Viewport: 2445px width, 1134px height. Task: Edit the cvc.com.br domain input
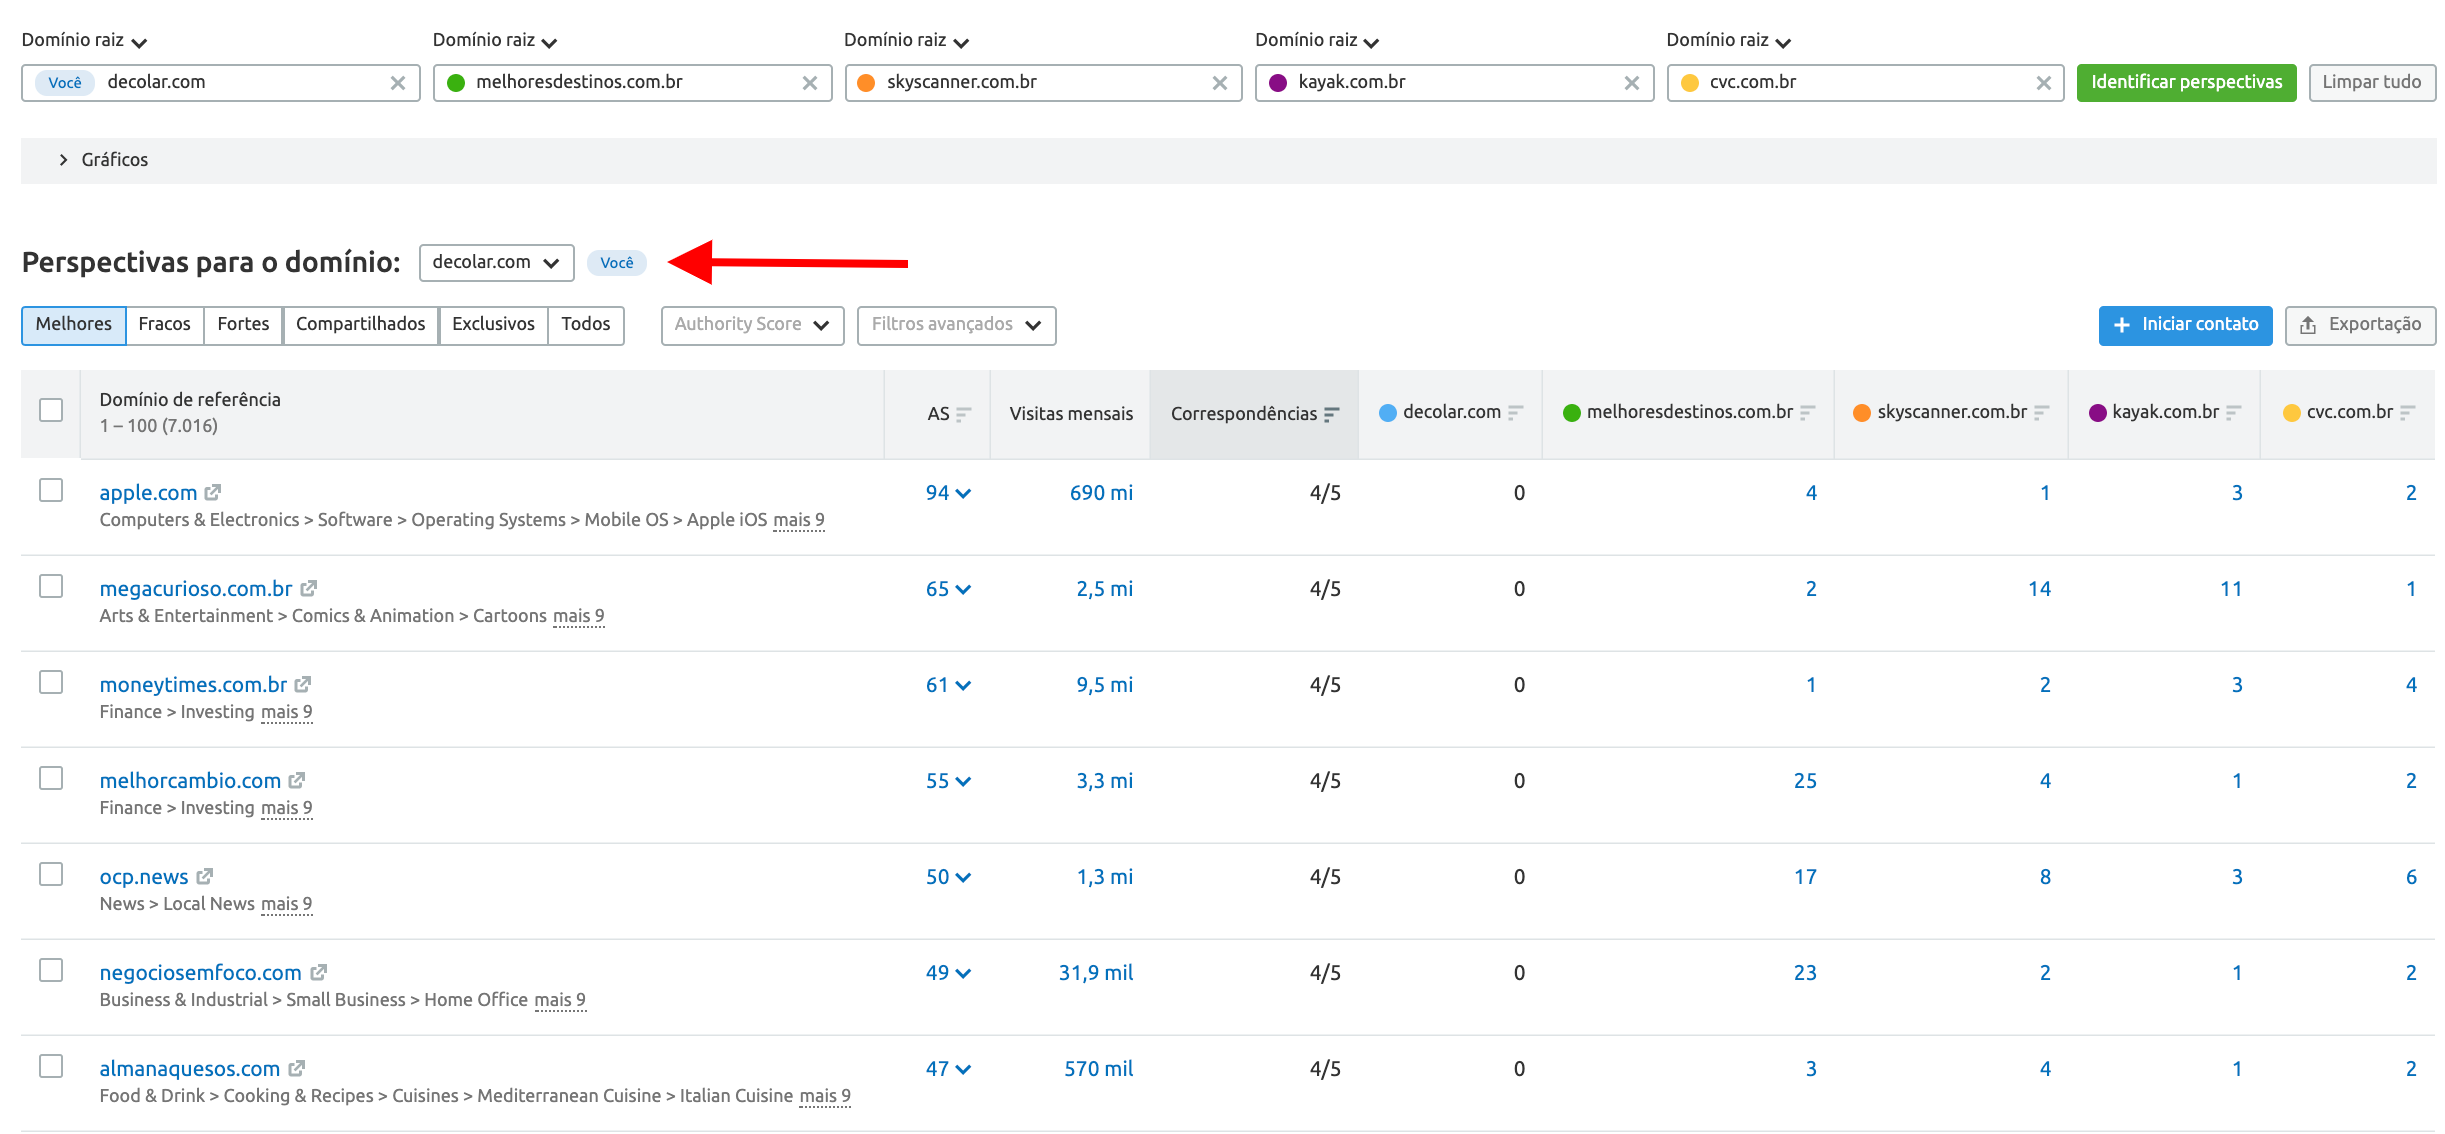point(1866,83)
